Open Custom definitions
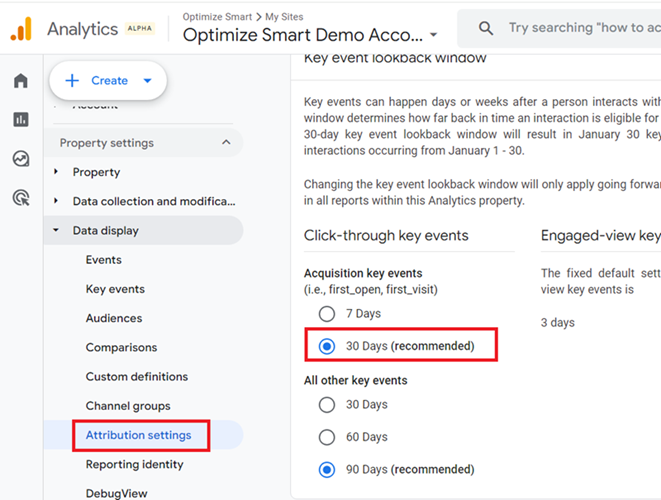The image size is (661, 500). [x=137, y=376]
